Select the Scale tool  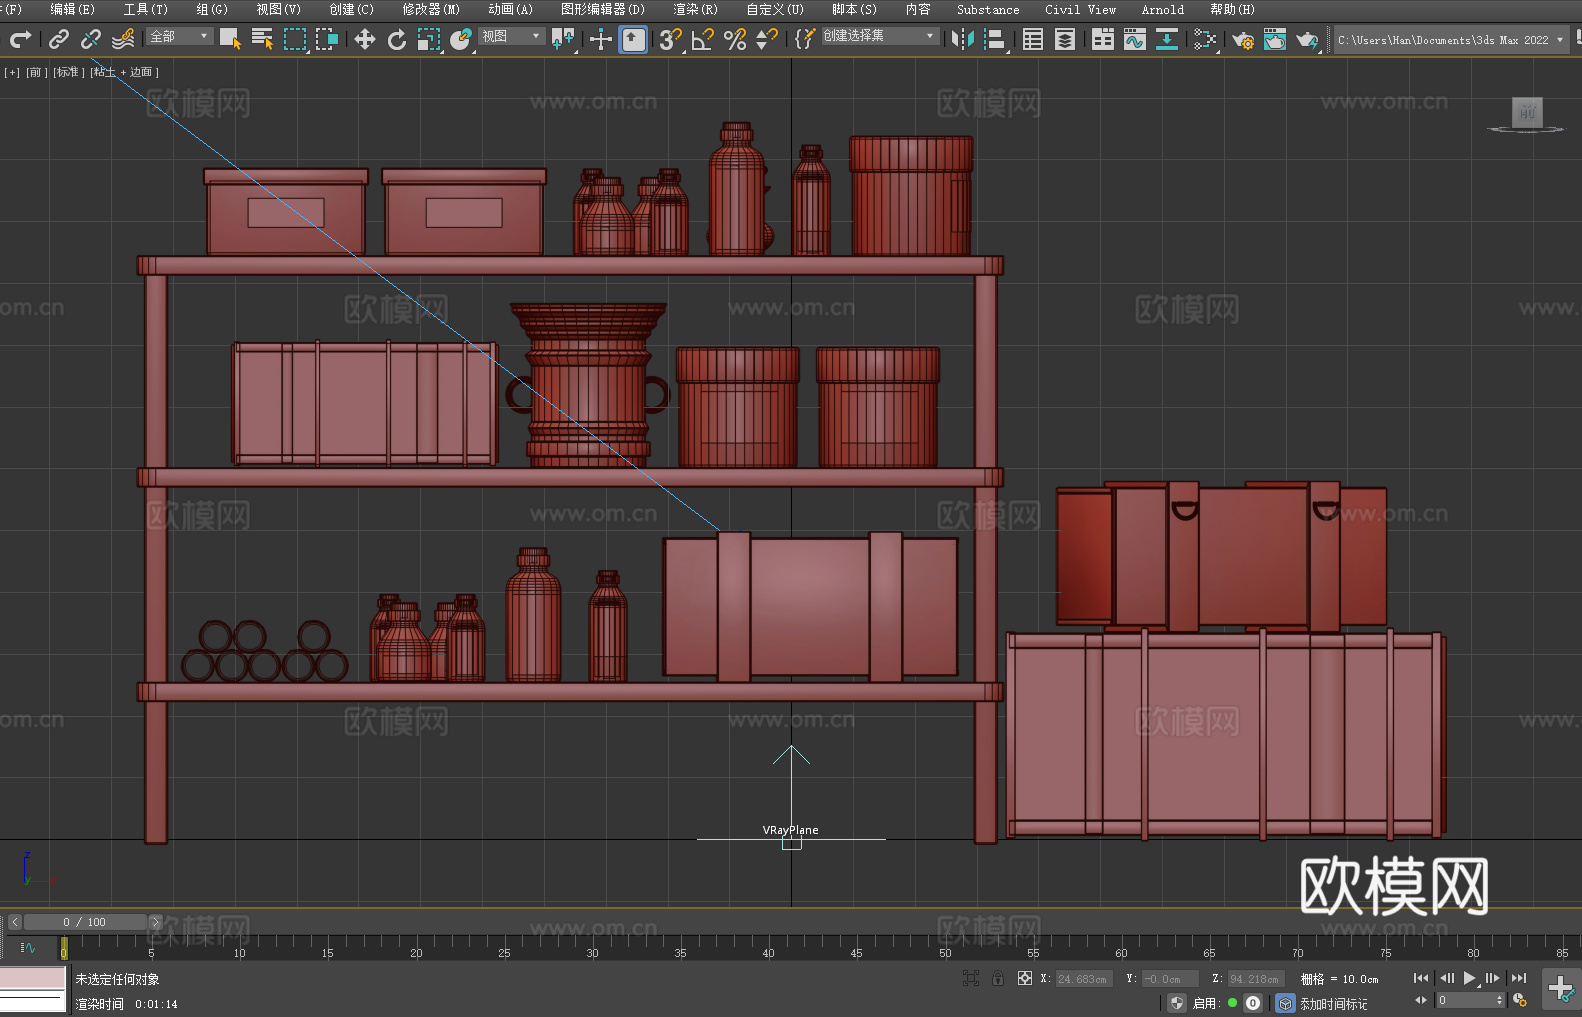click(429, 39)
